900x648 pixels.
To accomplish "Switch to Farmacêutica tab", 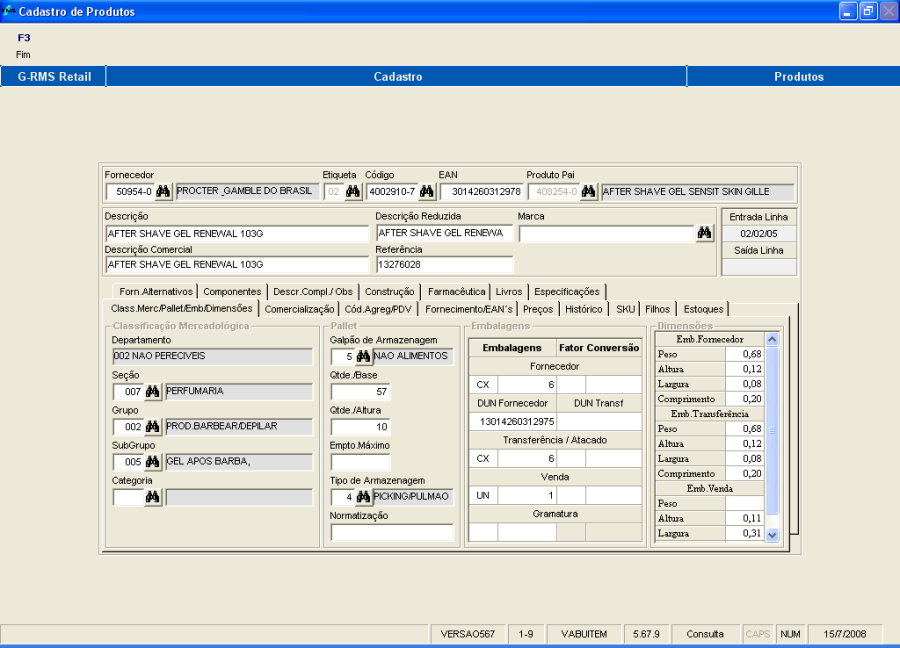I will click(456, 292).
